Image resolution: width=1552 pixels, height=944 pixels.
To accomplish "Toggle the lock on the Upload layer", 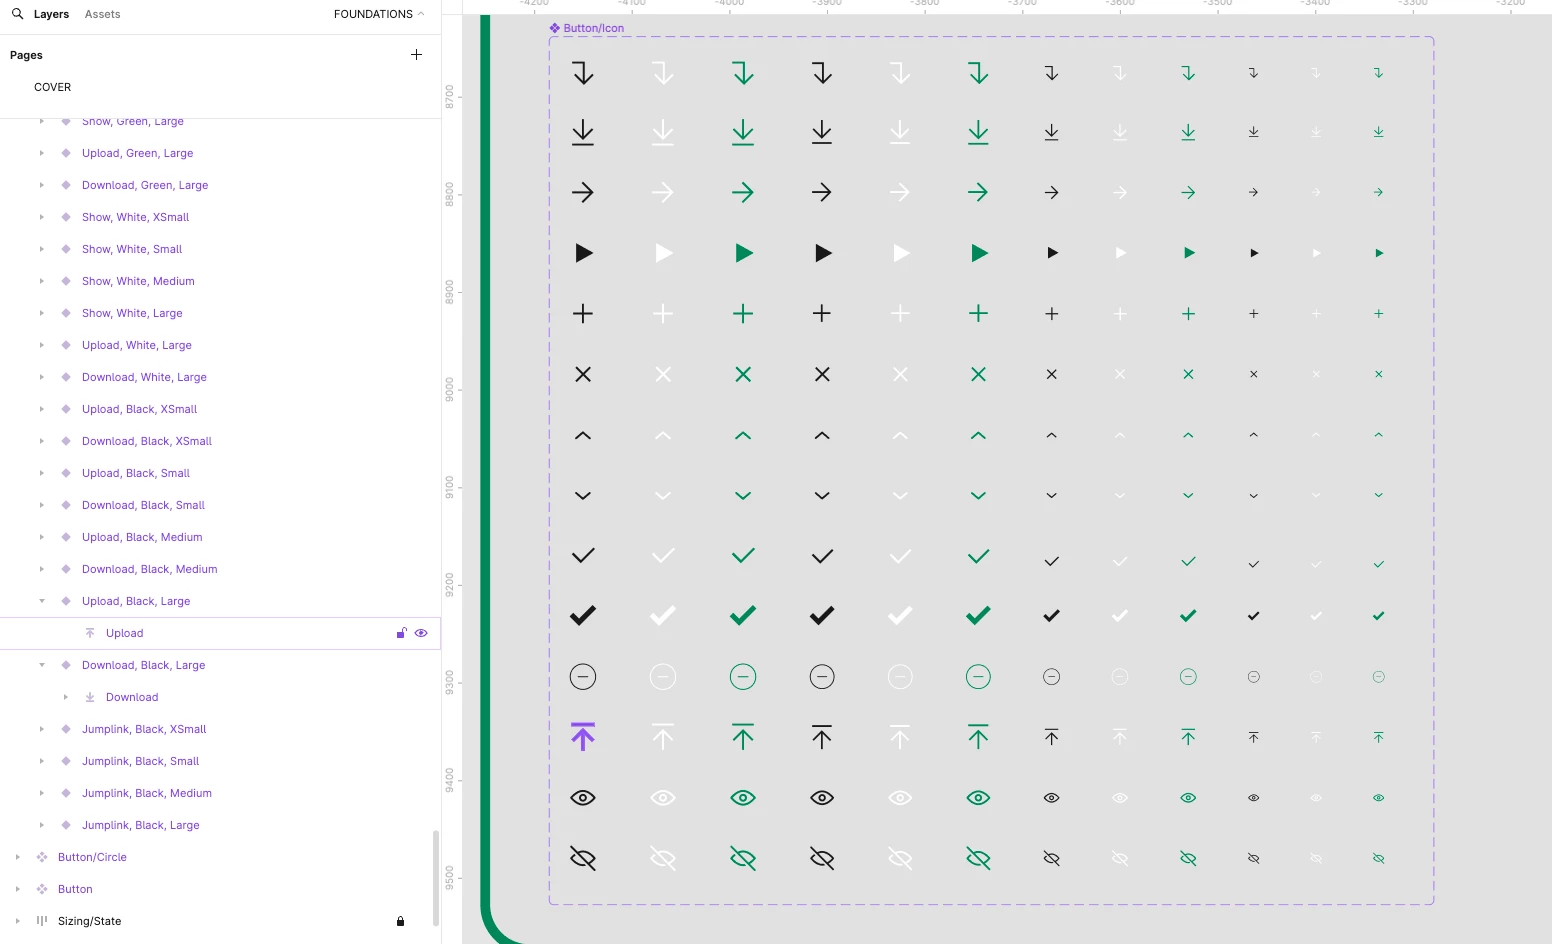I will tap(401, 633).
